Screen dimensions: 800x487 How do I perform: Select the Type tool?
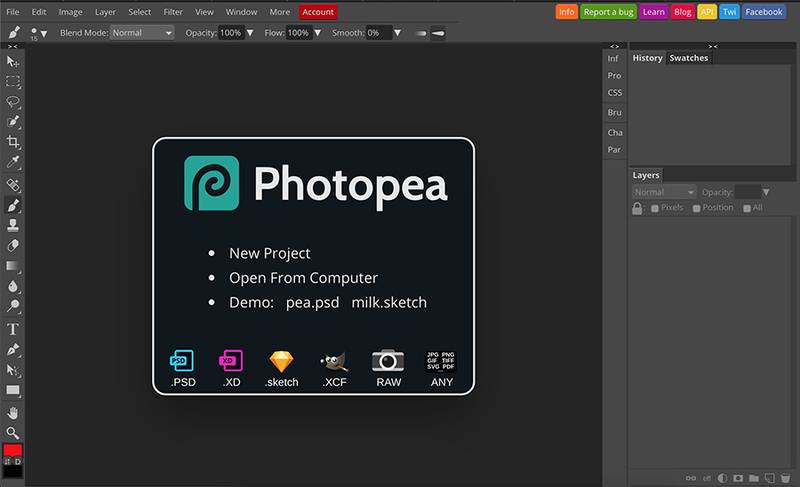[x=13, y=329]
